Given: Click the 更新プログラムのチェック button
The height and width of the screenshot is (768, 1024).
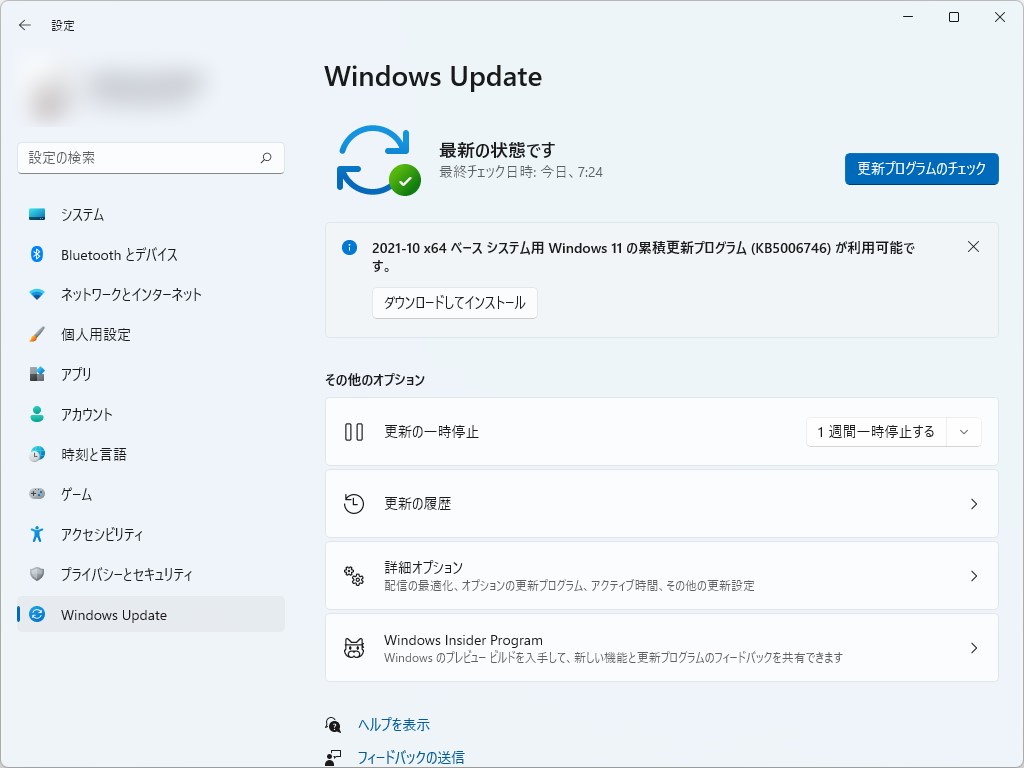Looking at the screenshot, I should (x=921, y=169).
